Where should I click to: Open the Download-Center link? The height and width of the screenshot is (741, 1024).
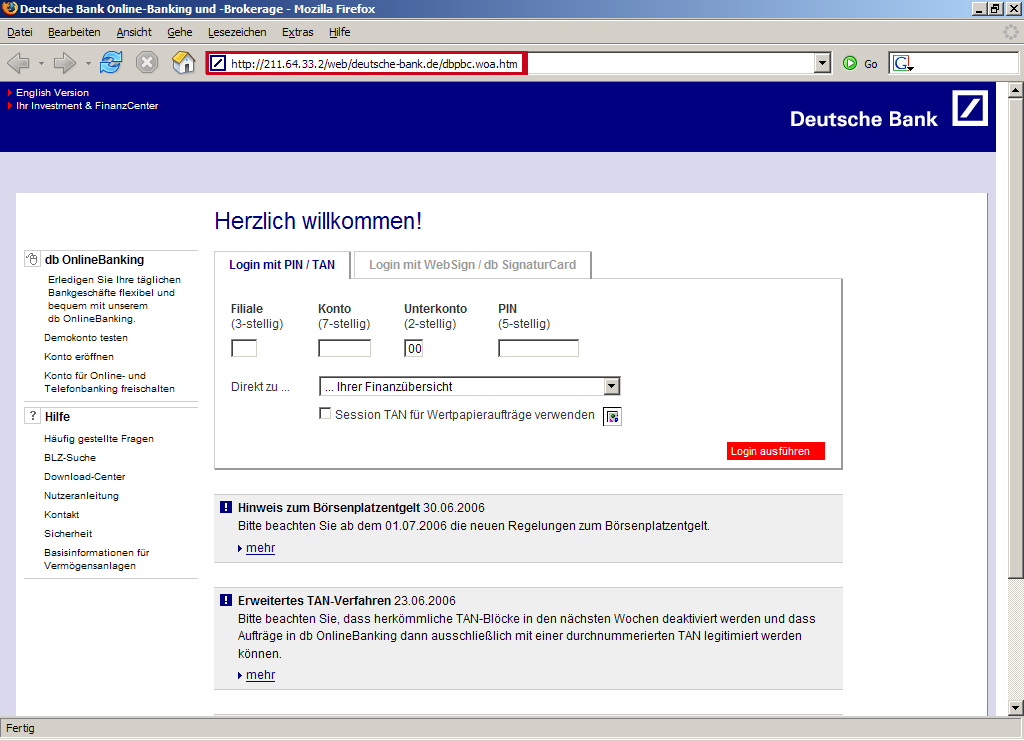(84, 477)
